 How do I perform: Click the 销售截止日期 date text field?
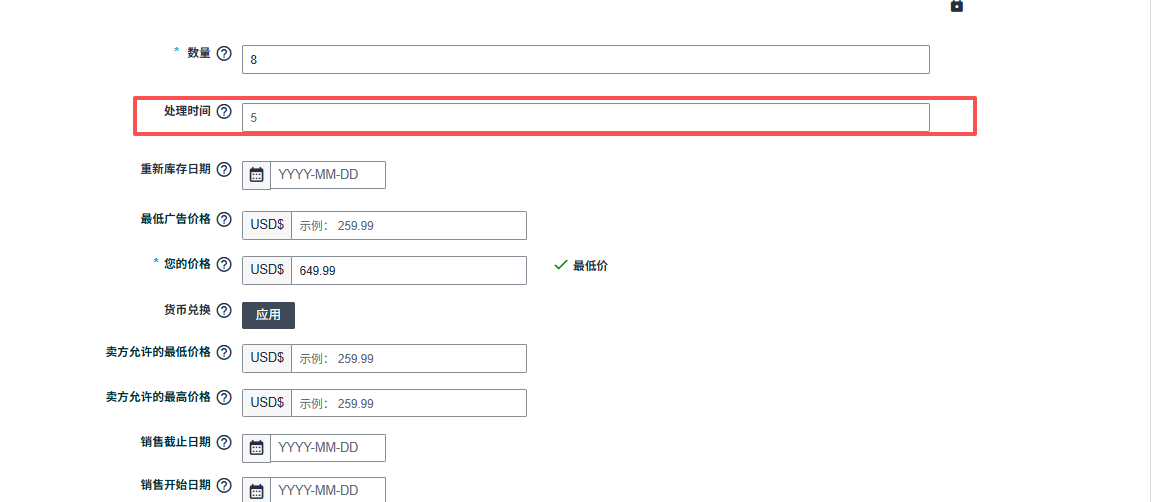click(x=327, y=448)
